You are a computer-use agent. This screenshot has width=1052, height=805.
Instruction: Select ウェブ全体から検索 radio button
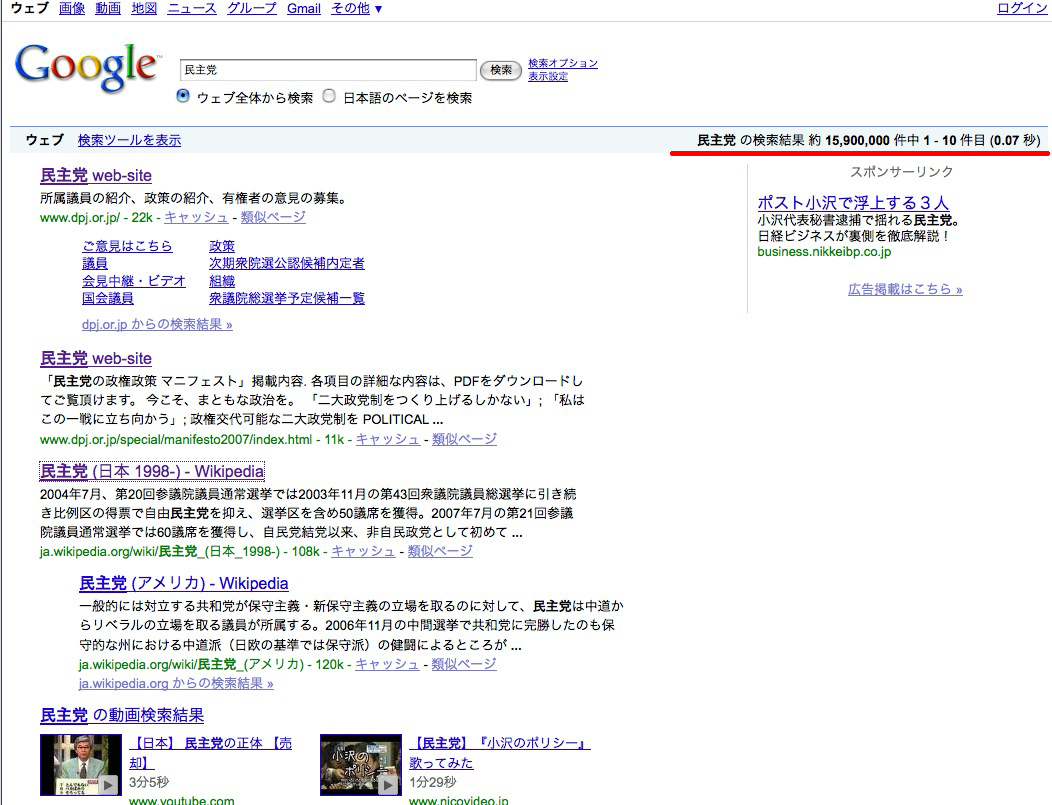tap(182, 96)
